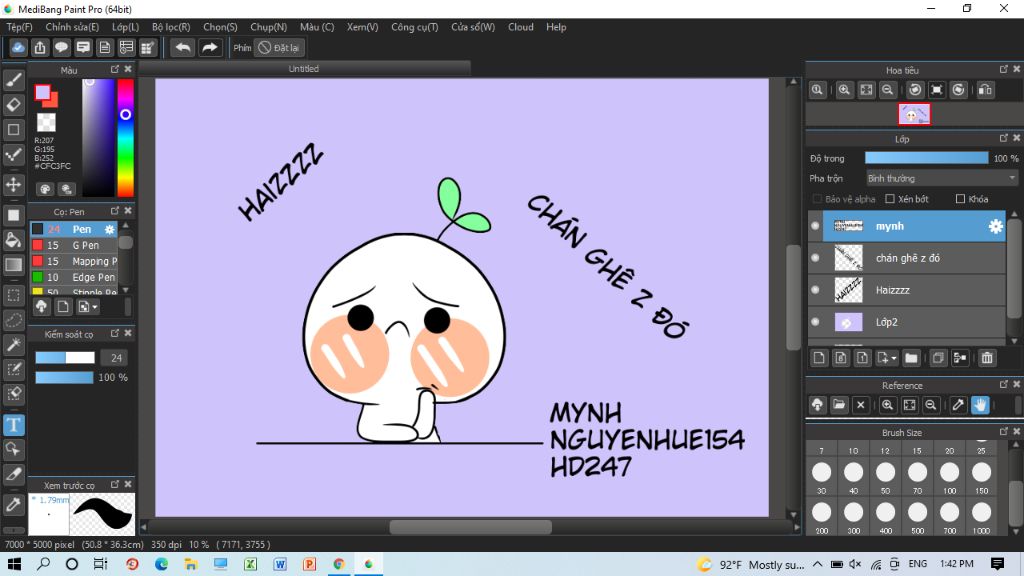Zoom out on the Navigator panel
This screenshot has width=1024, height=576.
(x=888, y=90)
